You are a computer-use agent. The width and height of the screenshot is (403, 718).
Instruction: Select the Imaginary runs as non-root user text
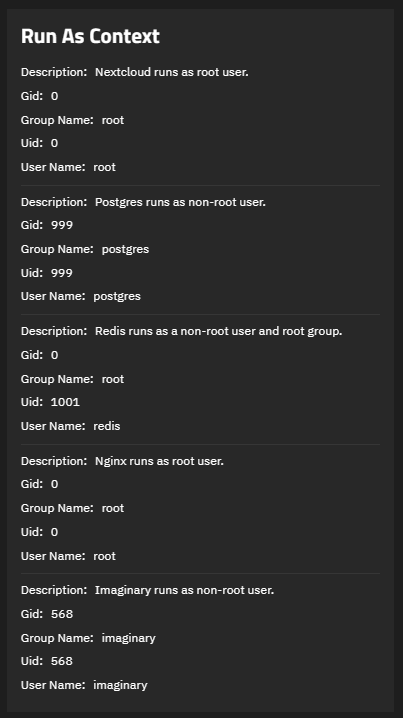pyautogui.click(x=185, y=590)
